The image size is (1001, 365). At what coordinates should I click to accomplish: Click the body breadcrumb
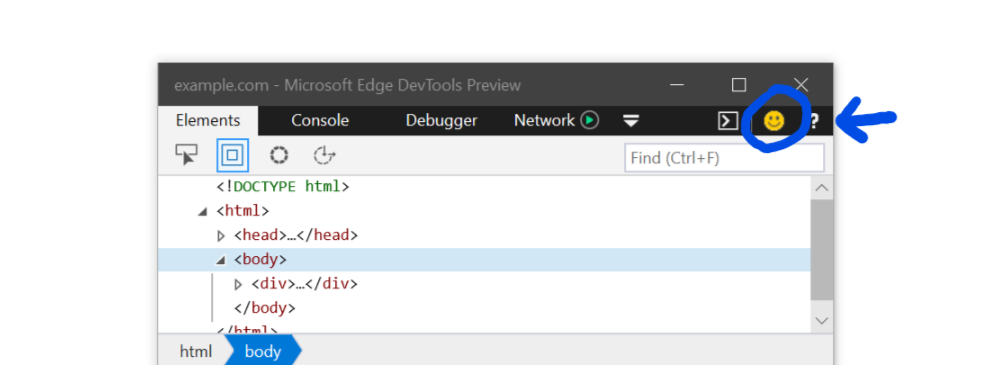(x=262, y=352)
